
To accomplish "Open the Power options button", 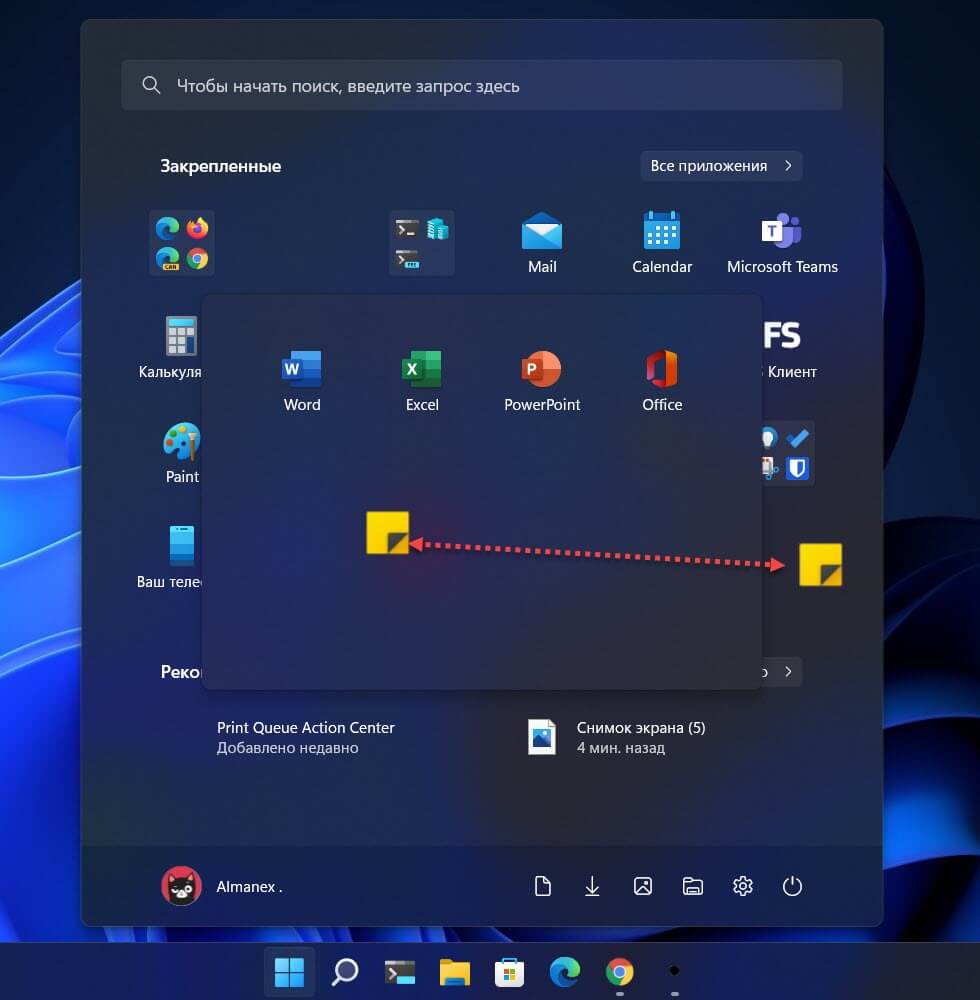I will click(x=792, y=886).
